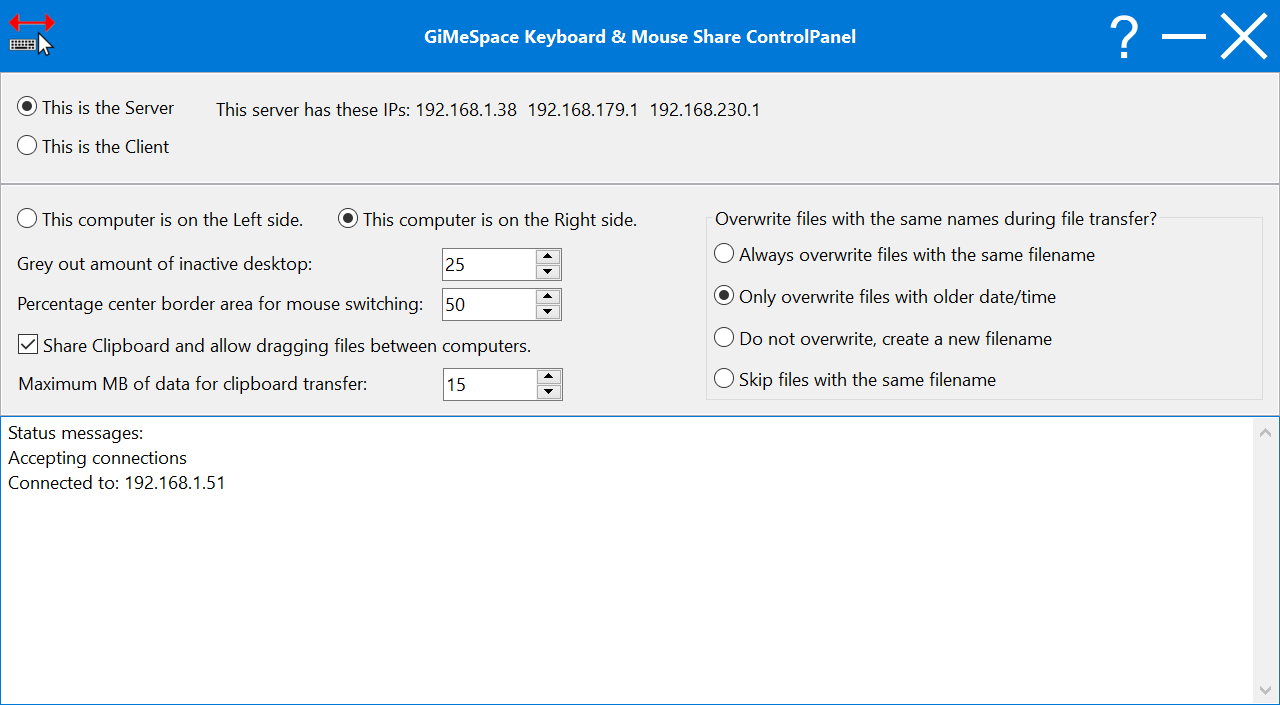
Task: Click 'Grey out amount of inactive desktop' label
Action: coord(165,264)
